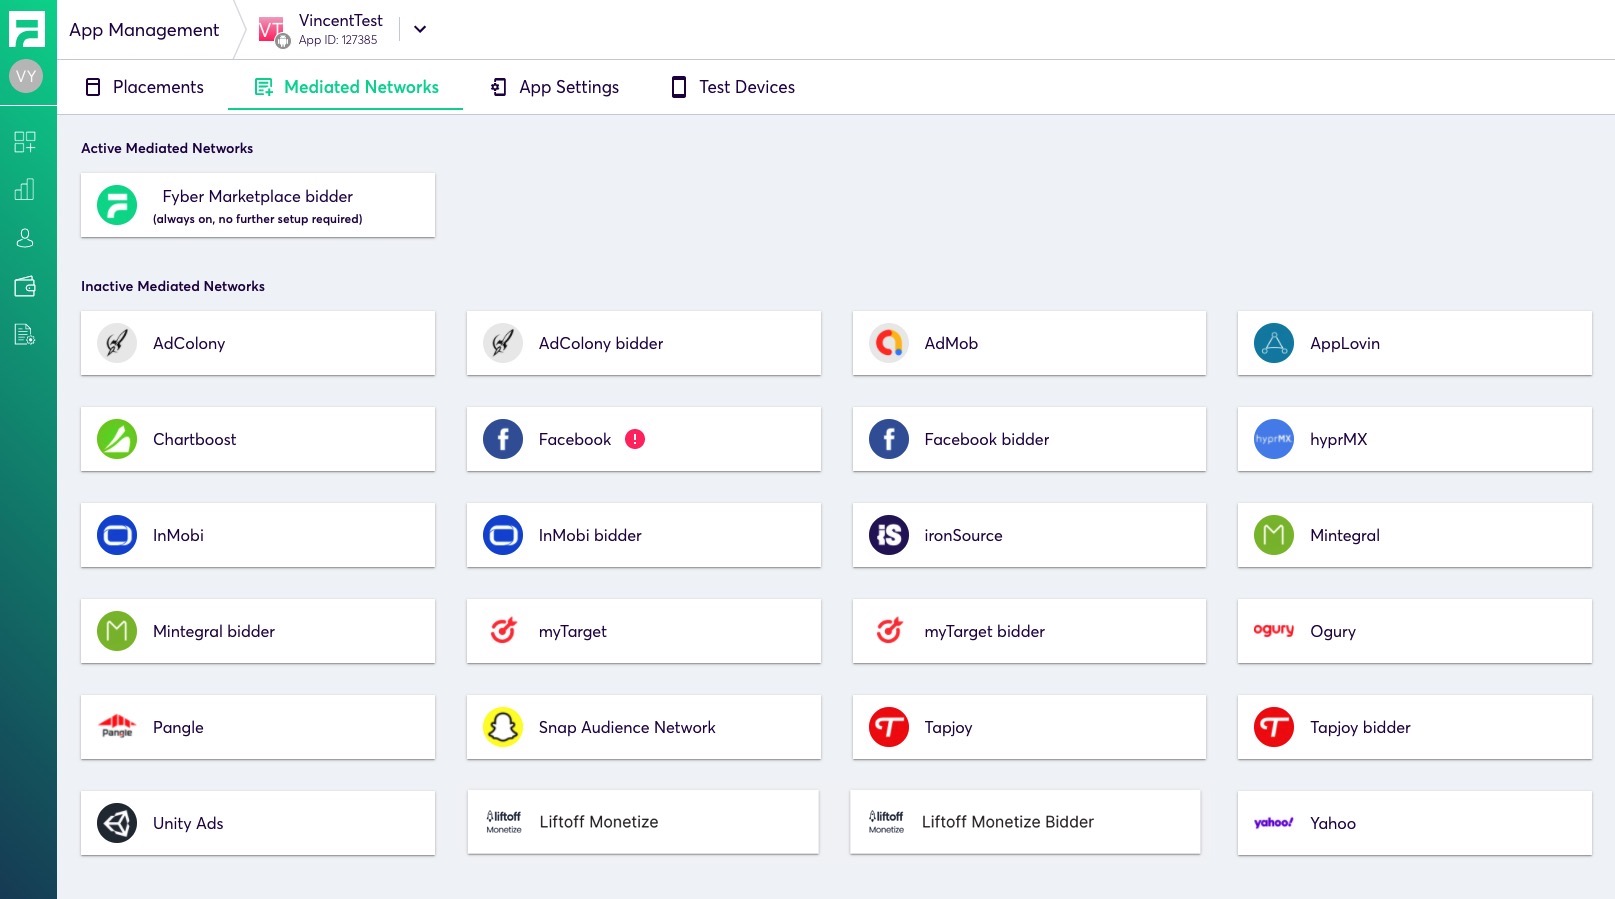Select the InMobi bidder label
The height and width of the screenshot is (899, 1615).
590,535
